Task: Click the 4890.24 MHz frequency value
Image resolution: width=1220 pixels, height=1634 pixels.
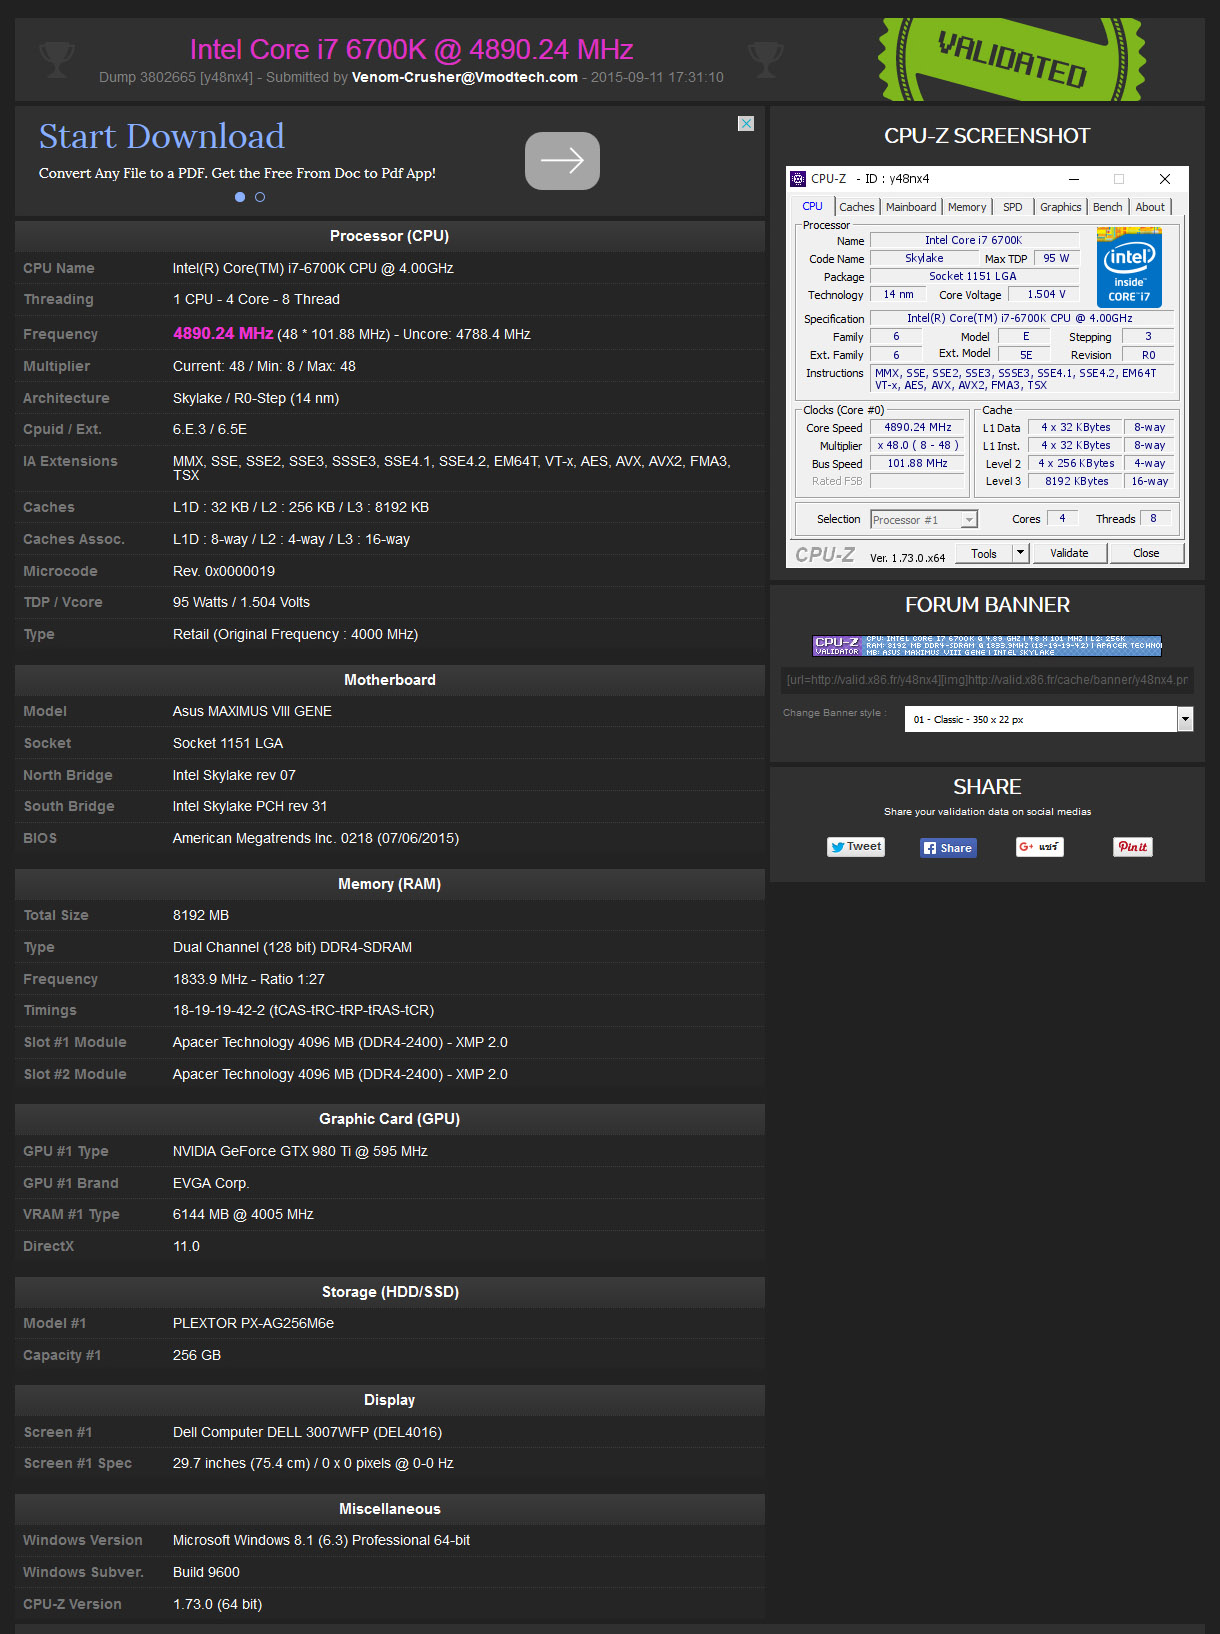Action: pos(223,333)
